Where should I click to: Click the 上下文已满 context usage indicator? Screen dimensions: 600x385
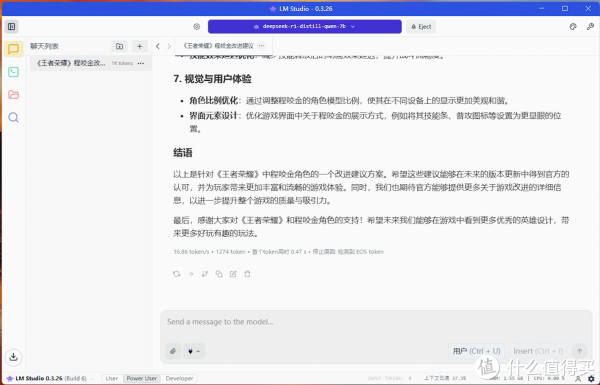click(x=445, y=378)
